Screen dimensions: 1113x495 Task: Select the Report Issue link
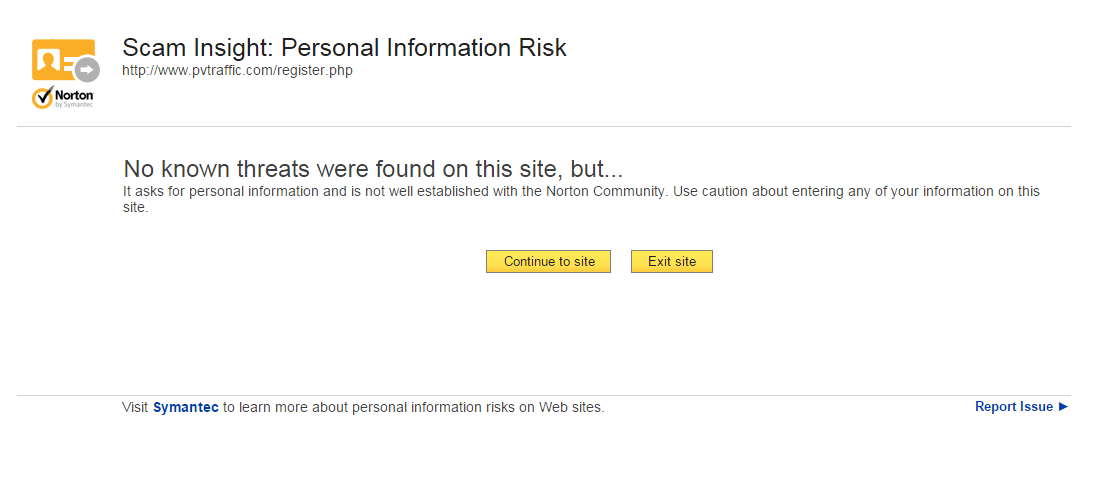(x=1013, y=407)
